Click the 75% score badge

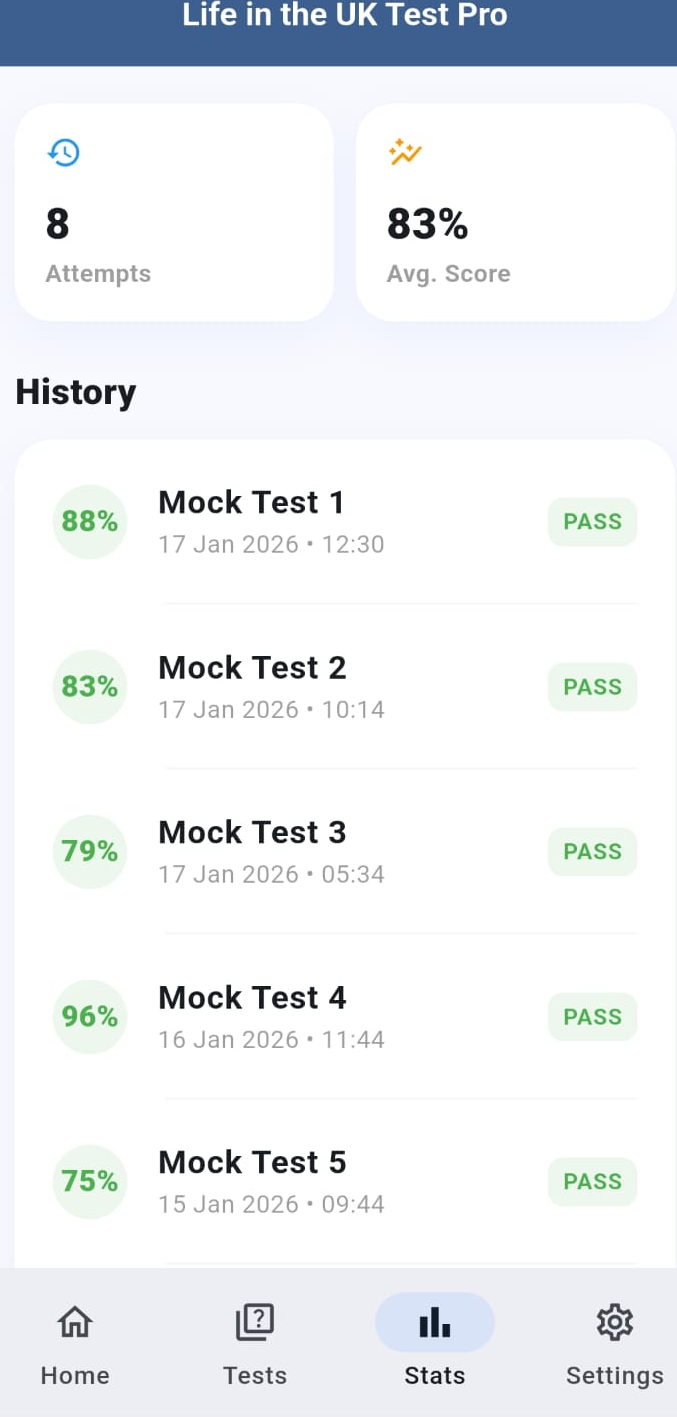90,1181
